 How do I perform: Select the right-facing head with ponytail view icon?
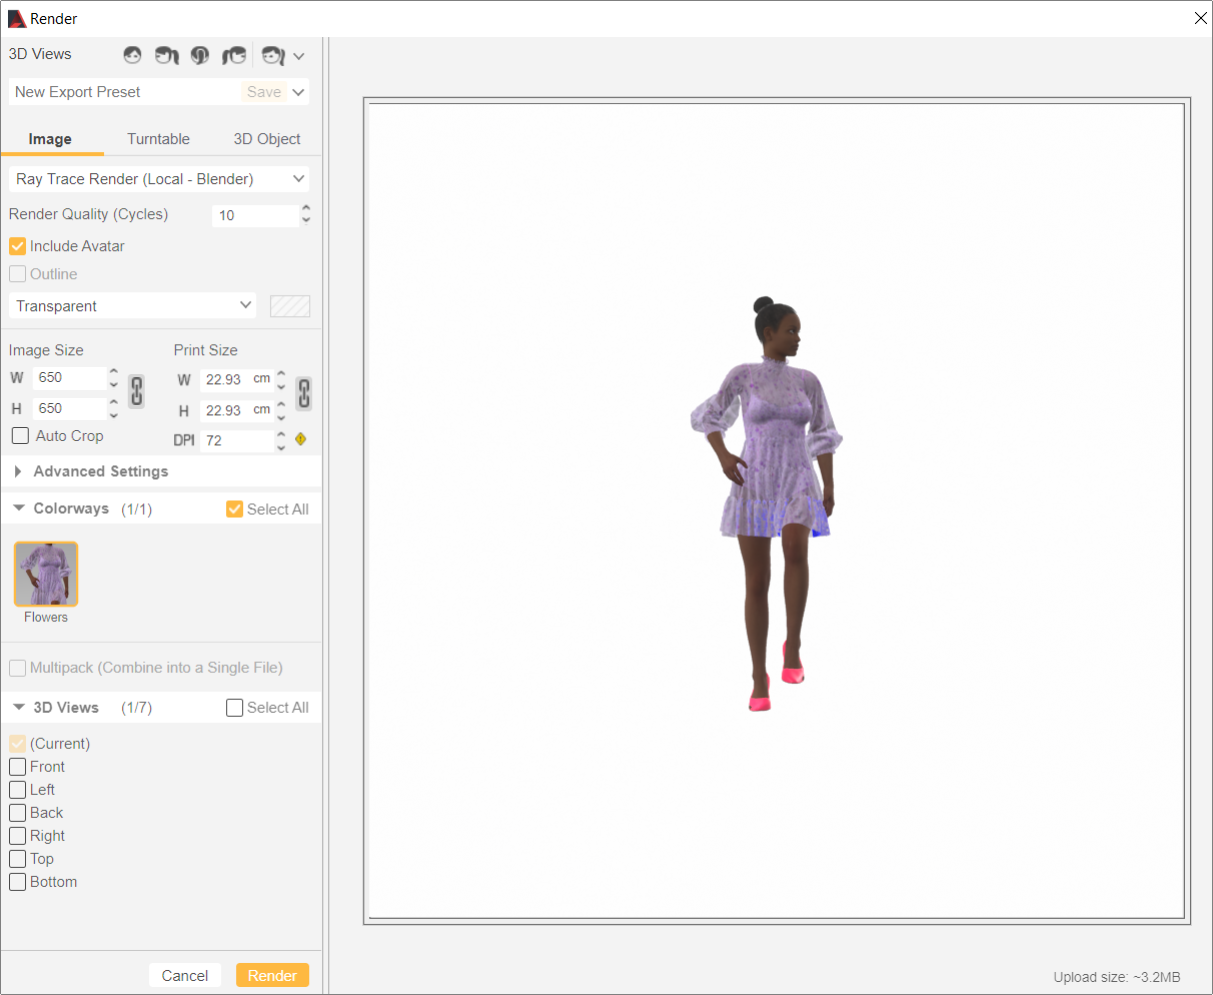pyautogui.click(x=234, y=55)
